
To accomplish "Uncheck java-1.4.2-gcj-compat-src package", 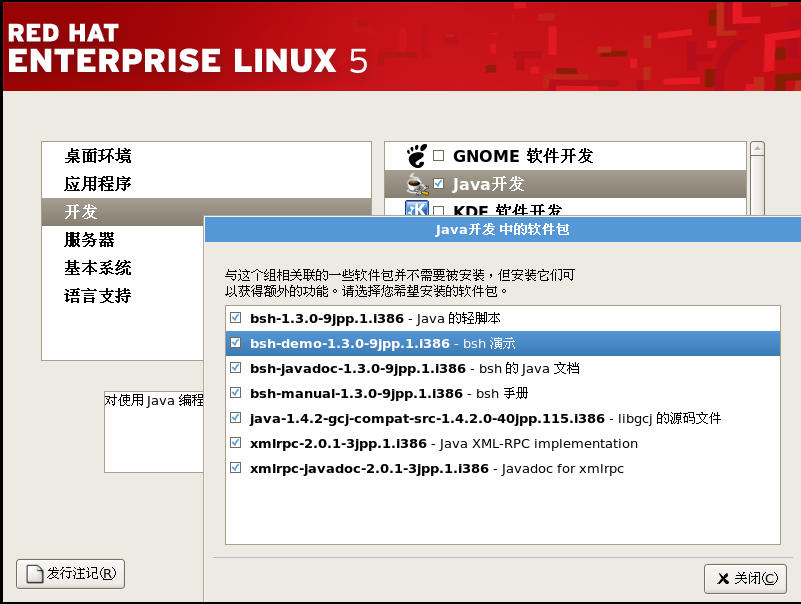I will pos(235,418).
